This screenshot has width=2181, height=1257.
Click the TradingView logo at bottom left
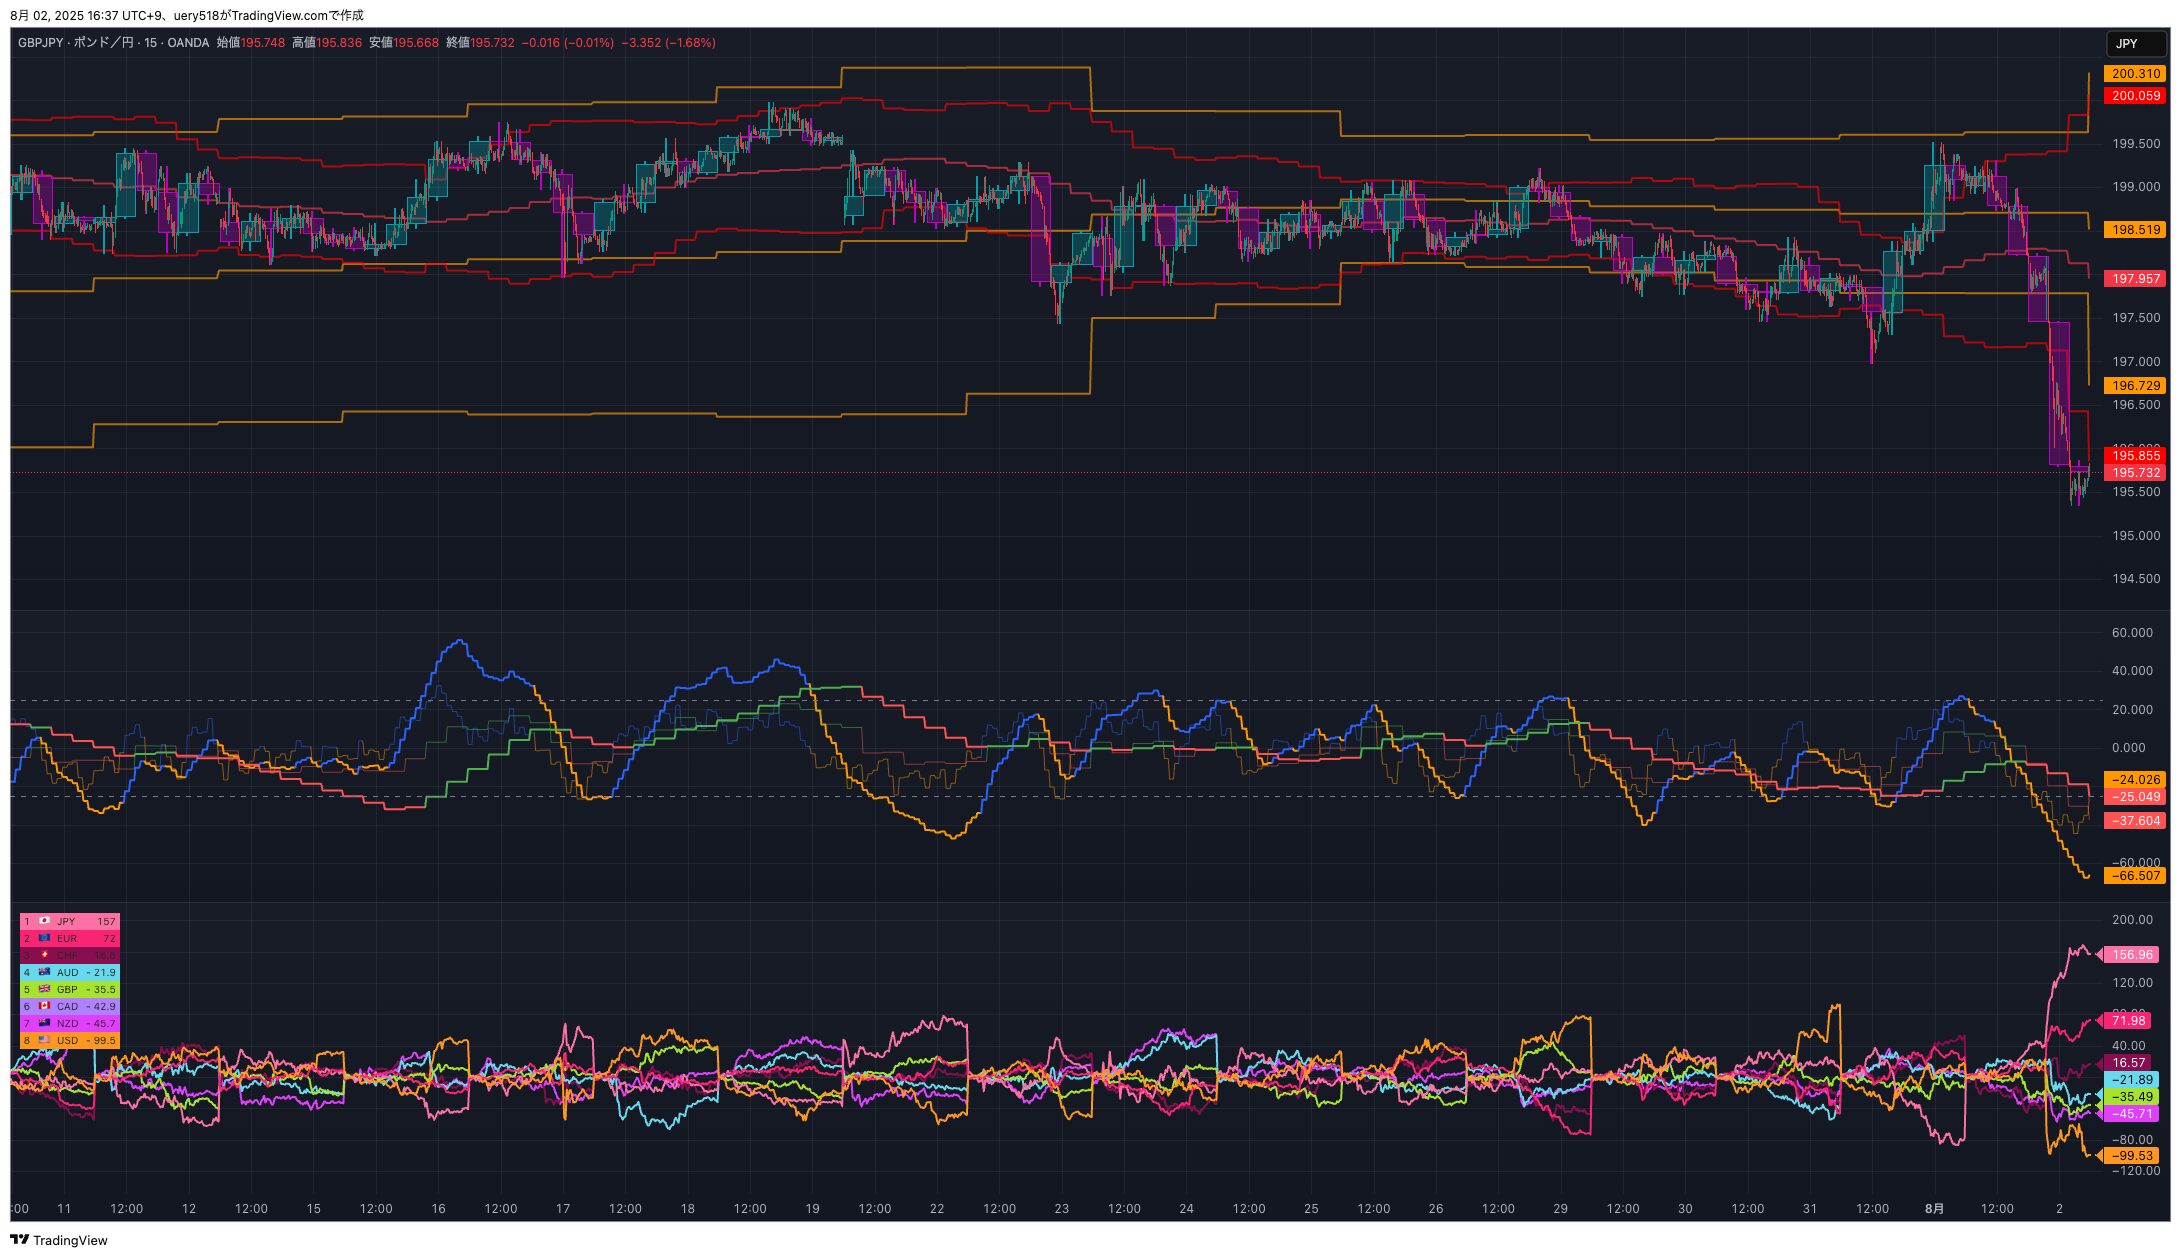coord(58,1240)
